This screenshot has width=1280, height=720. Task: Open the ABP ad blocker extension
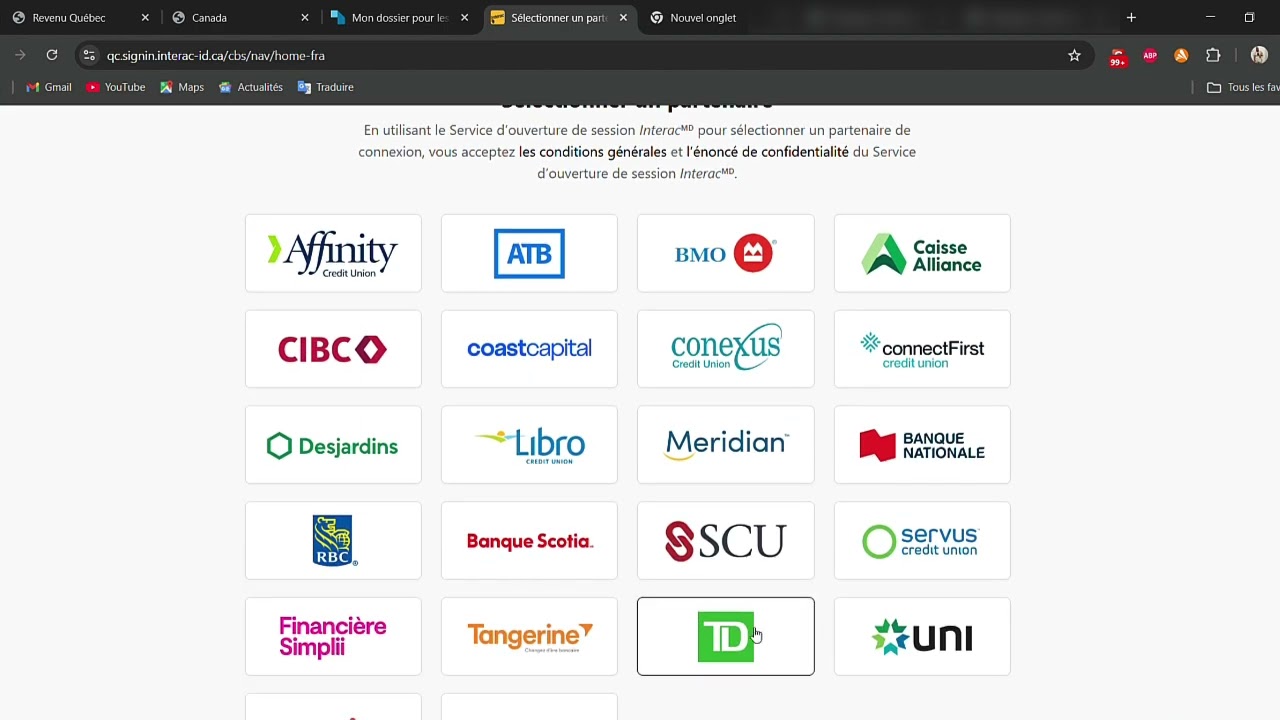1150,56
